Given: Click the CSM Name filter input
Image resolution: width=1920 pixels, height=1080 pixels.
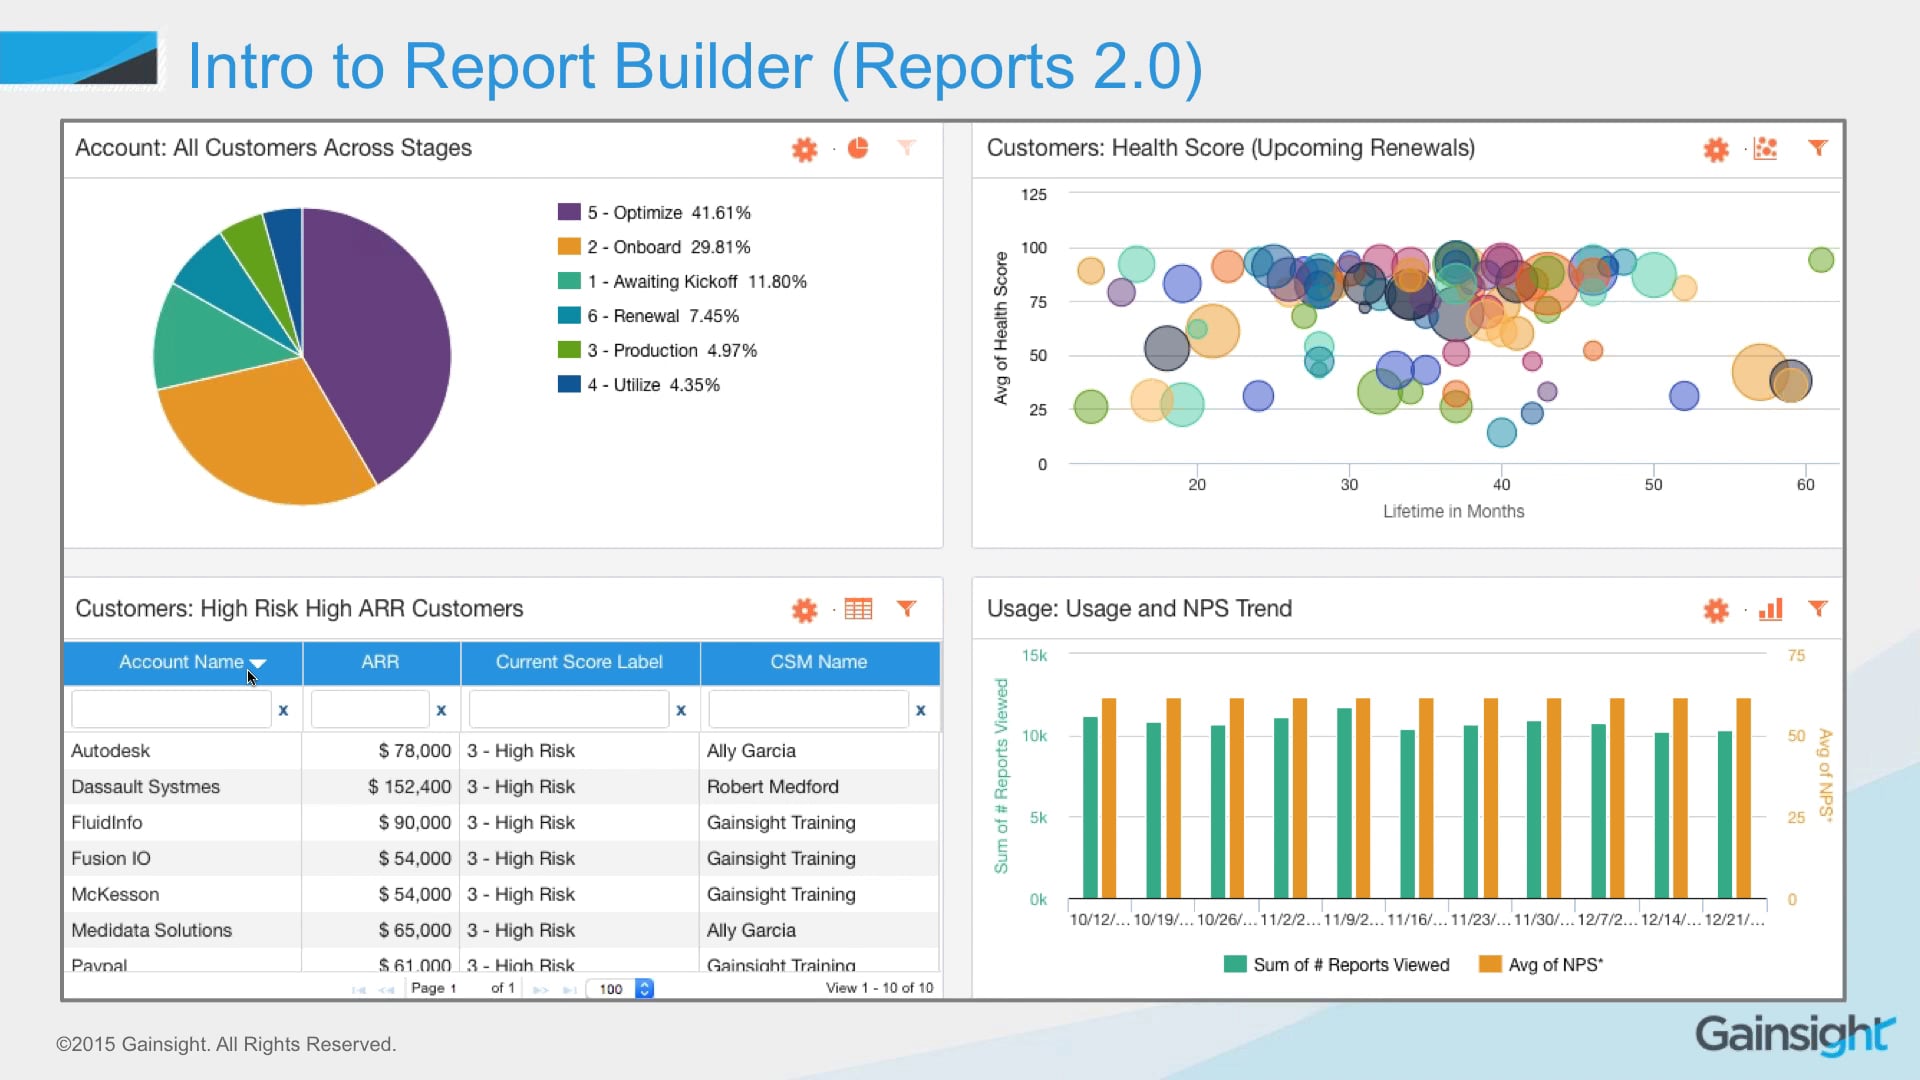Looking at the screenshot, I should (x=808, y=709).
